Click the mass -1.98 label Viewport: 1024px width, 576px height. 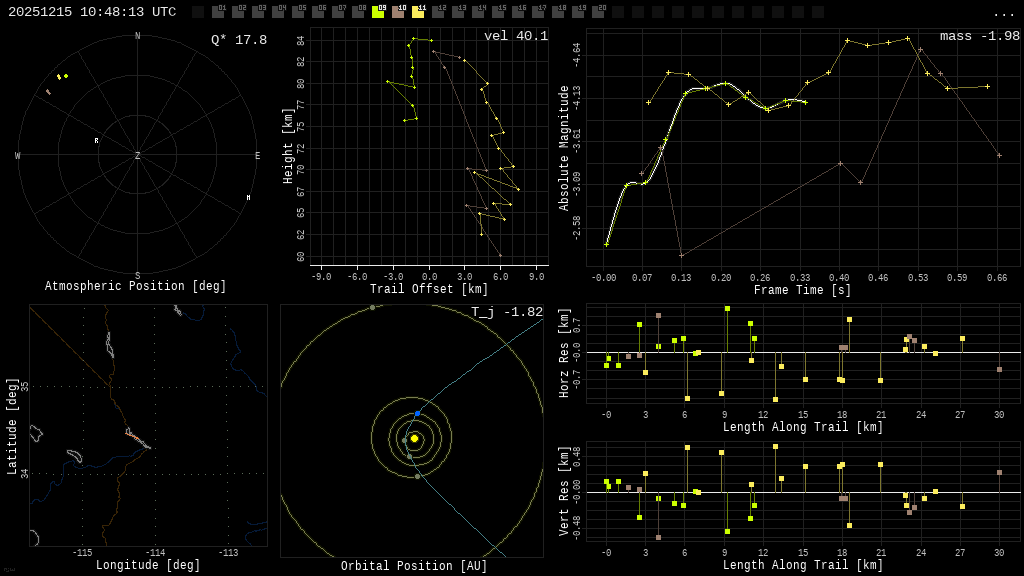(x=979, y=37)
